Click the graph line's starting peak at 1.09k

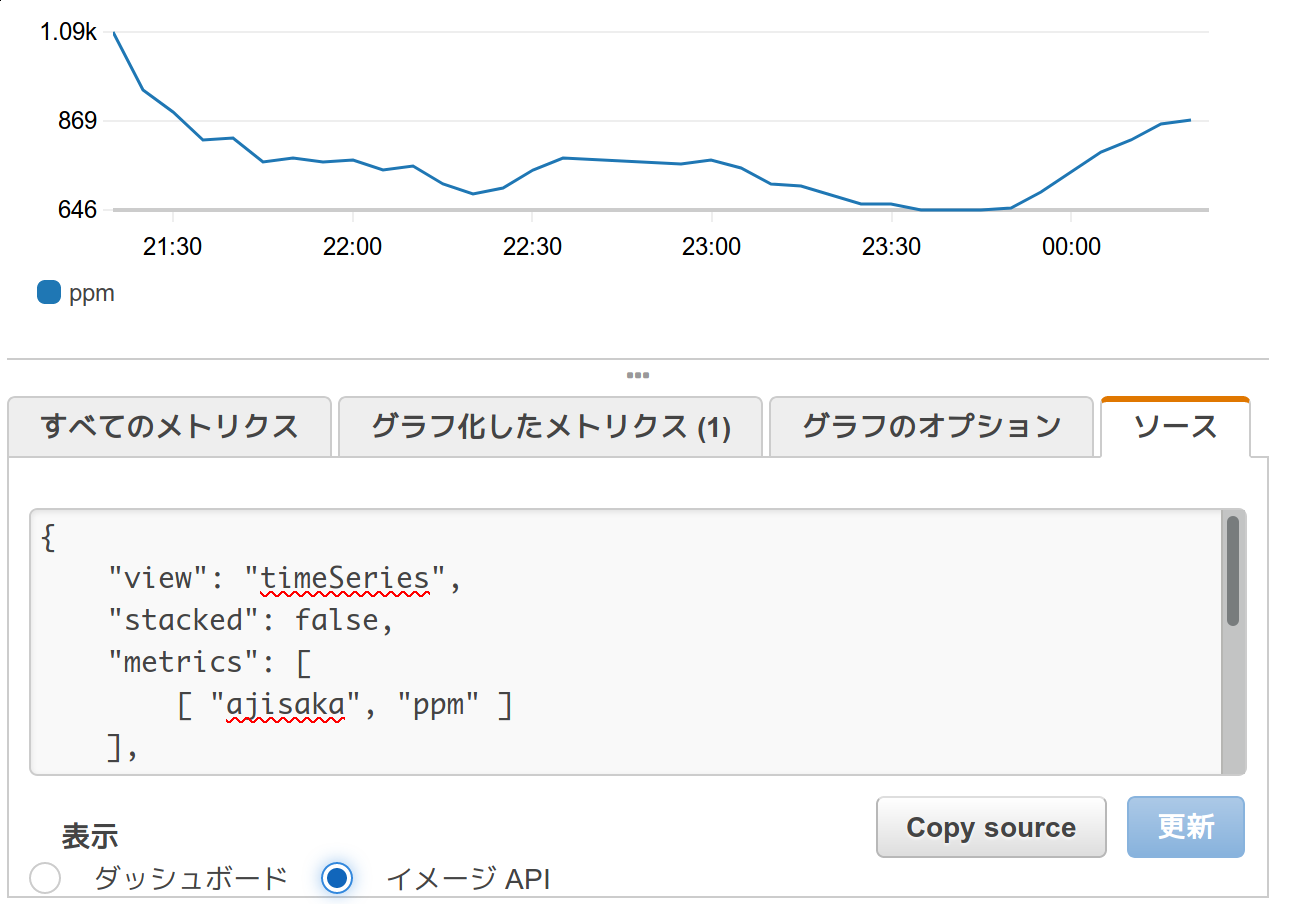pyautogui.click(x=114, y=33)
